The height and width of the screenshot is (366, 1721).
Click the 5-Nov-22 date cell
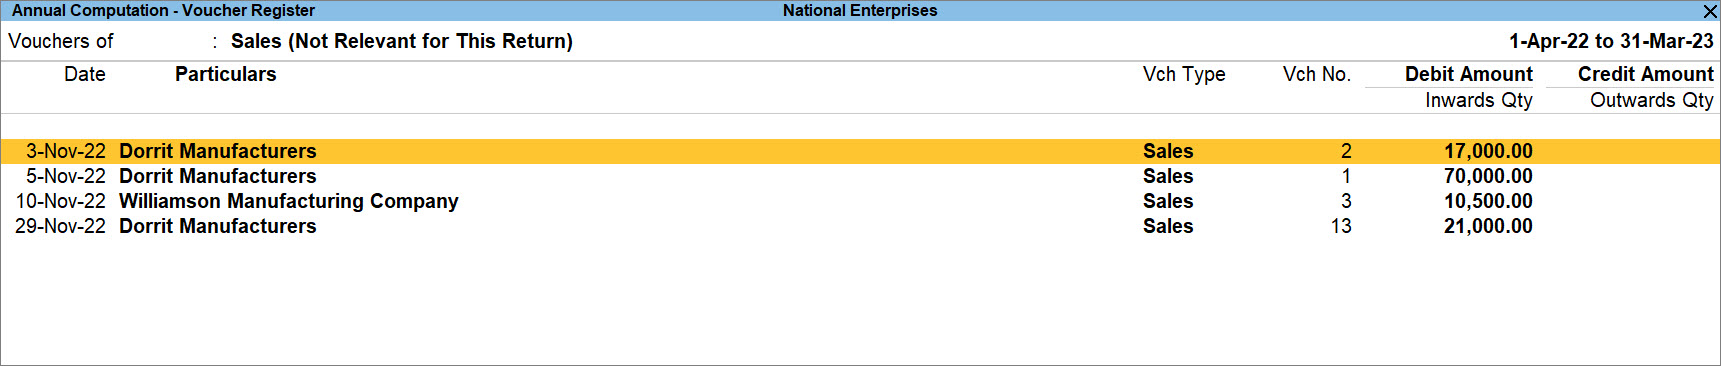click(66, 176)
